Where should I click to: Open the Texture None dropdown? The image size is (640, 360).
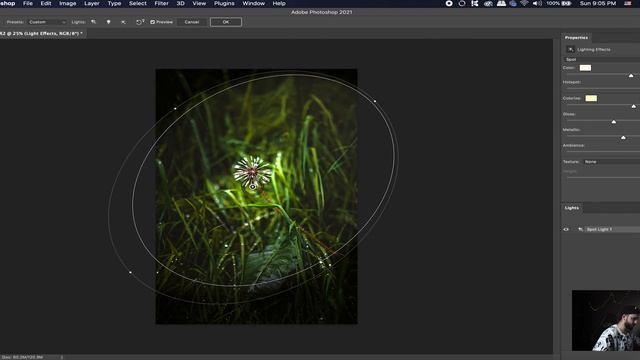pos(611,162)
